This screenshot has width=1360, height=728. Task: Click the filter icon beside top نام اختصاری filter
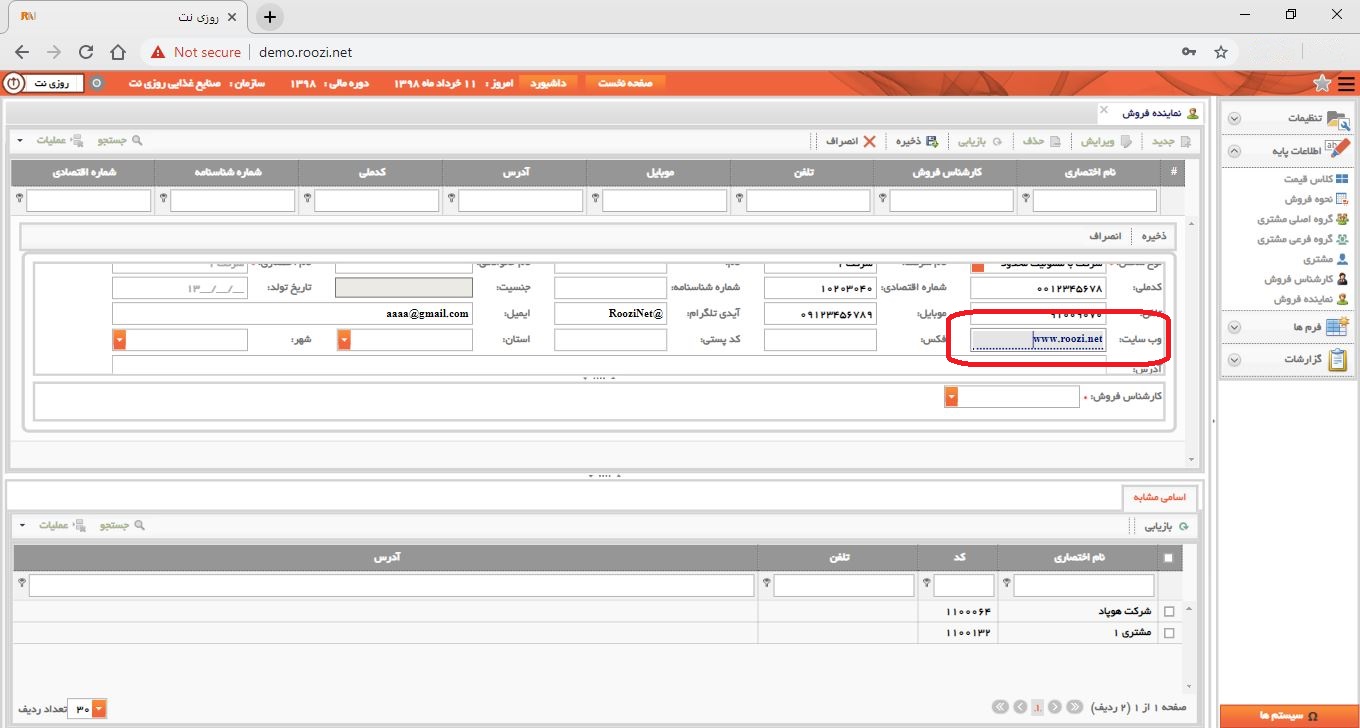point(1025,199)
